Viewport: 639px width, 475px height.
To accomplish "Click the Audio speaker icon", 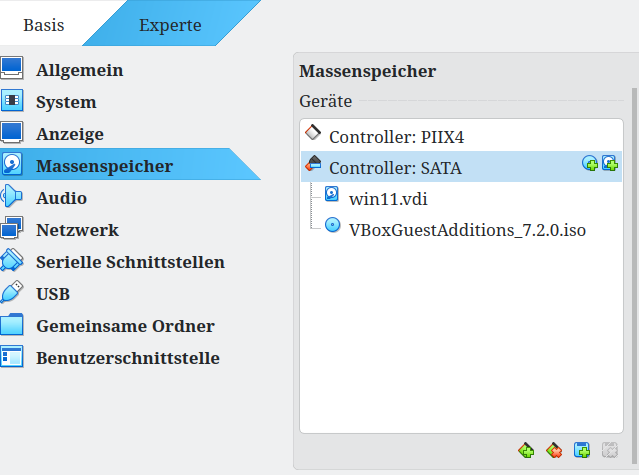I will (12, 197).
